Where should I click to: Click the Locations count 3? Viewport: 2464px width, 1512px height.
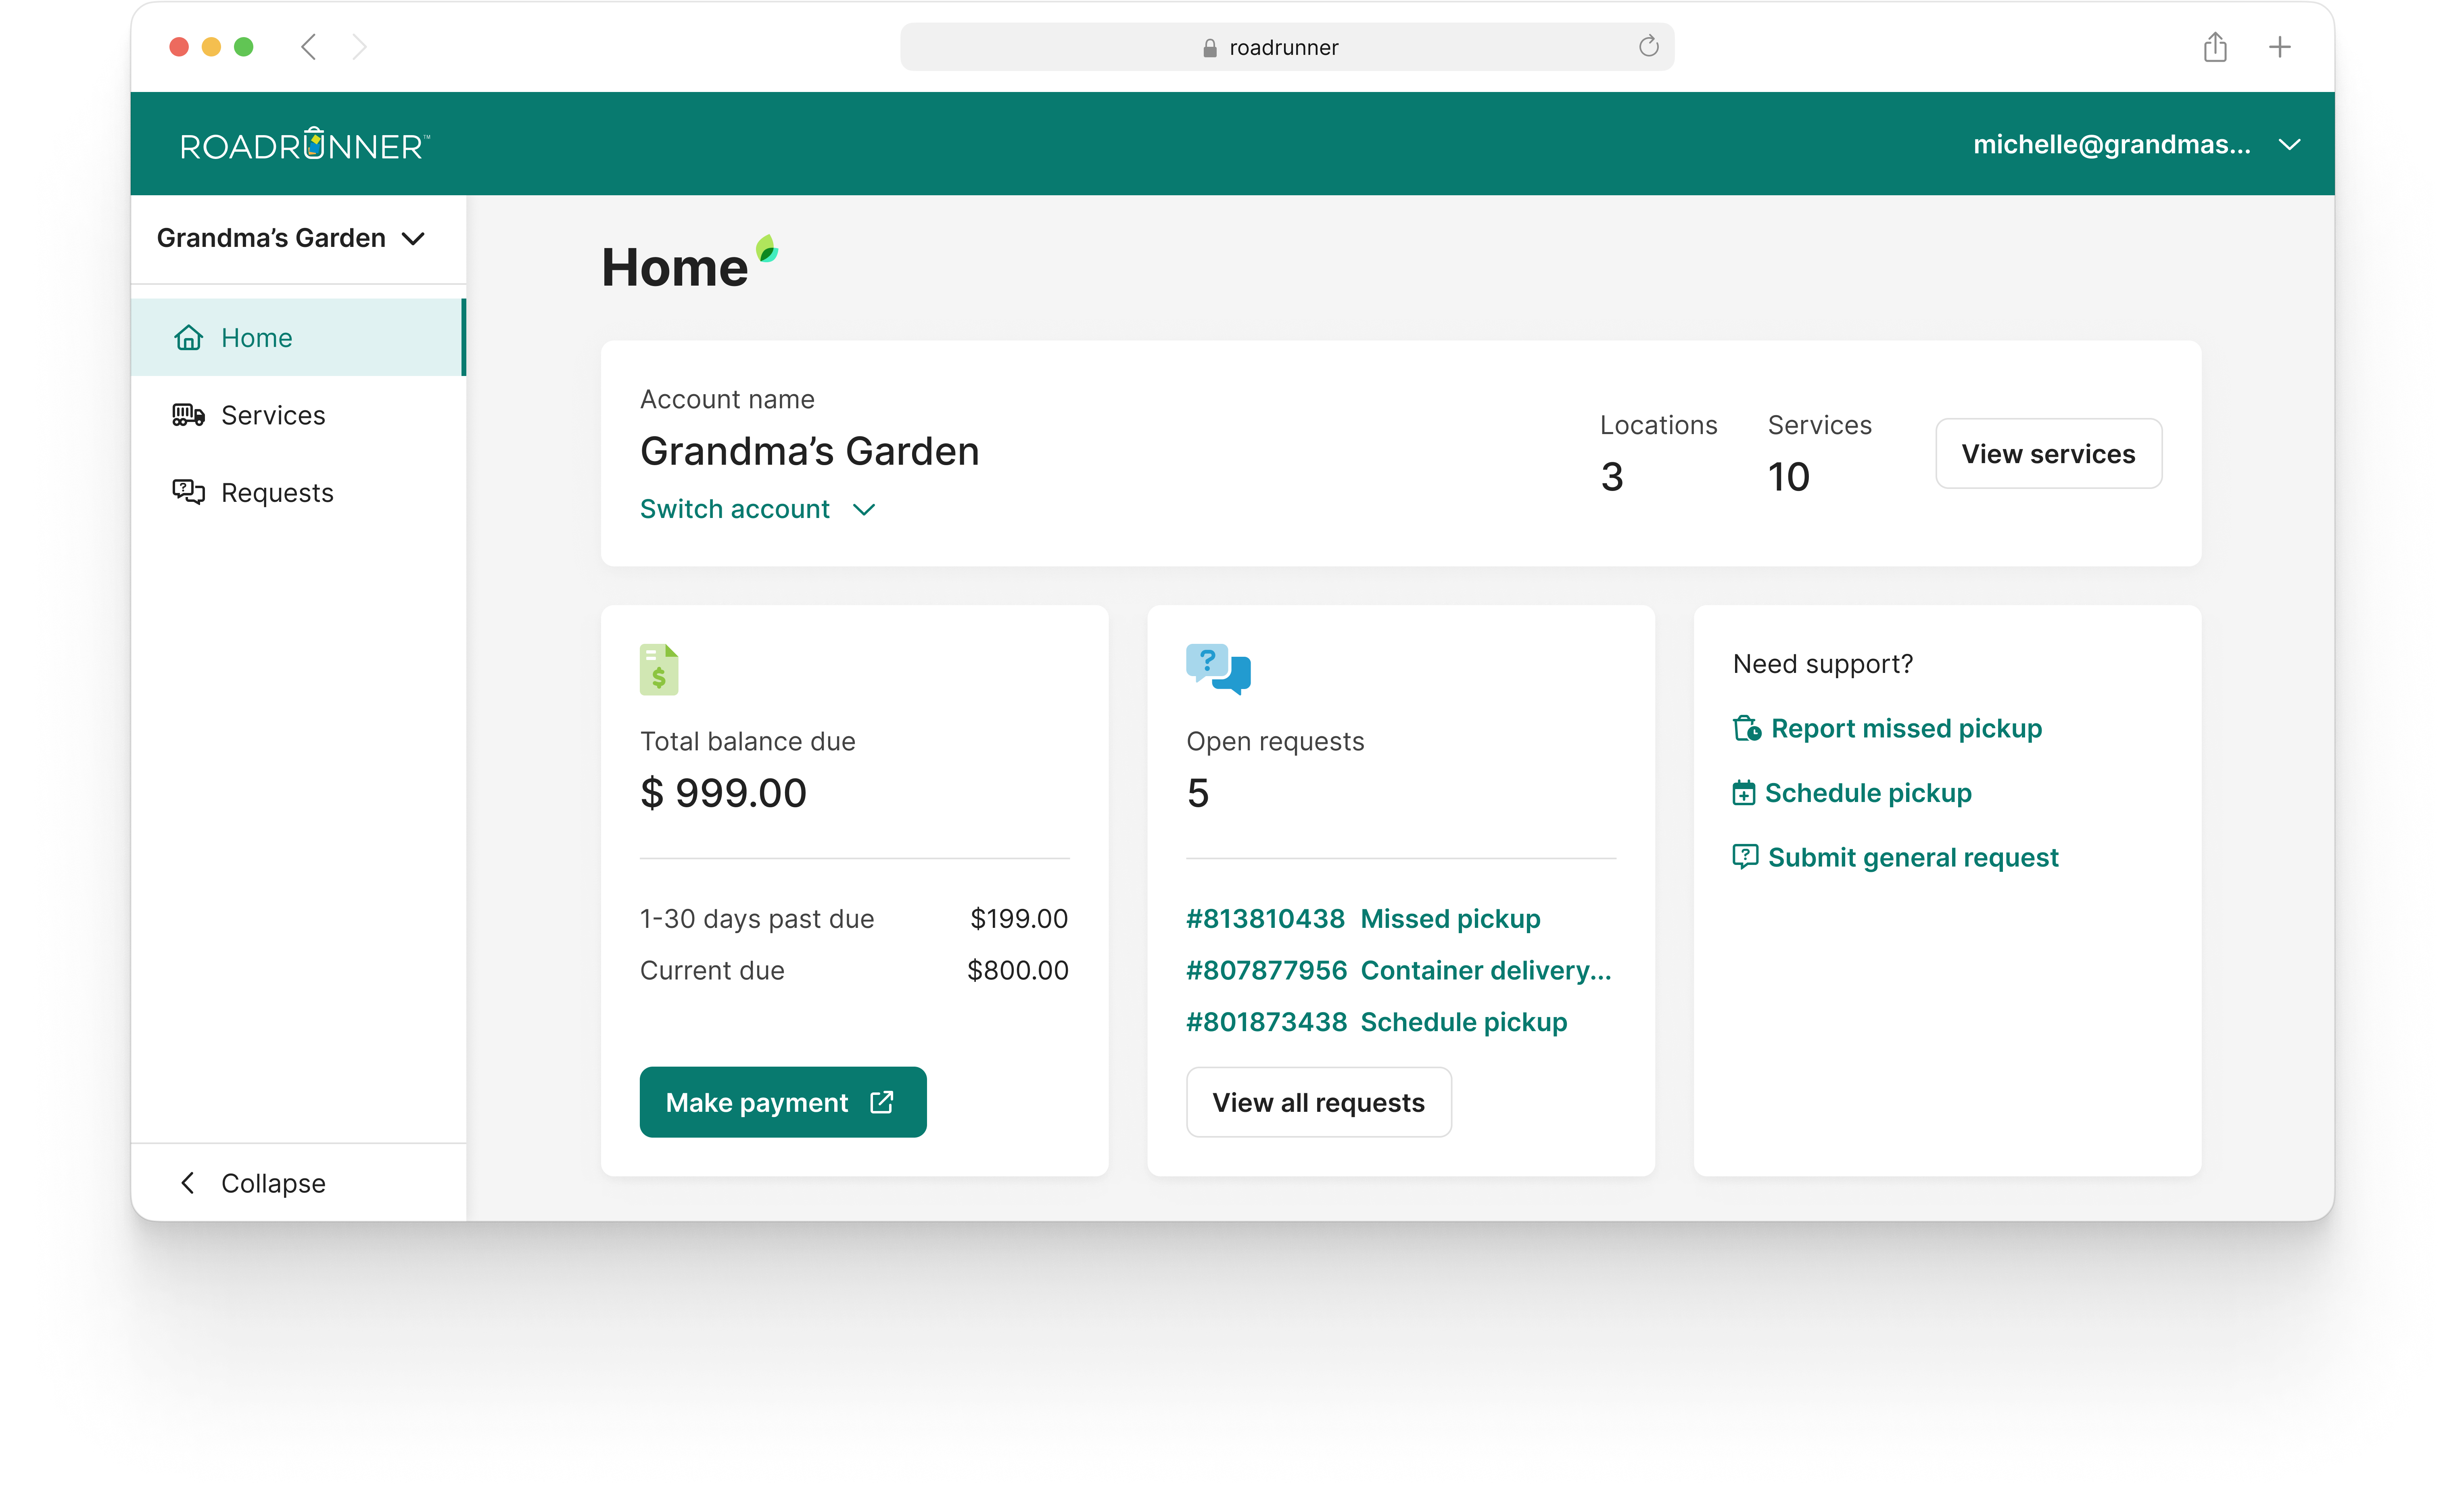pos(1612,477)
